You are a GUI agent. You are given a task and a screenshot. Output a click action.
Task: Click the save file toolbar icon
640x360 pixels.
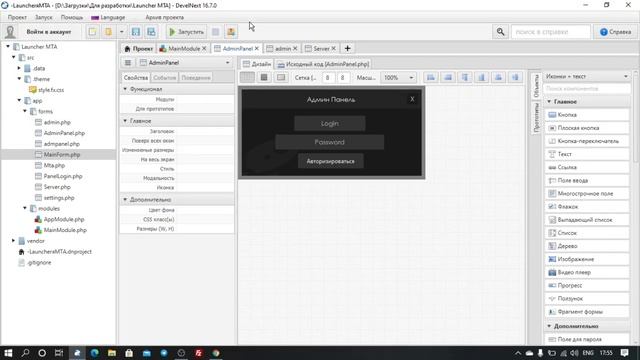136,32
